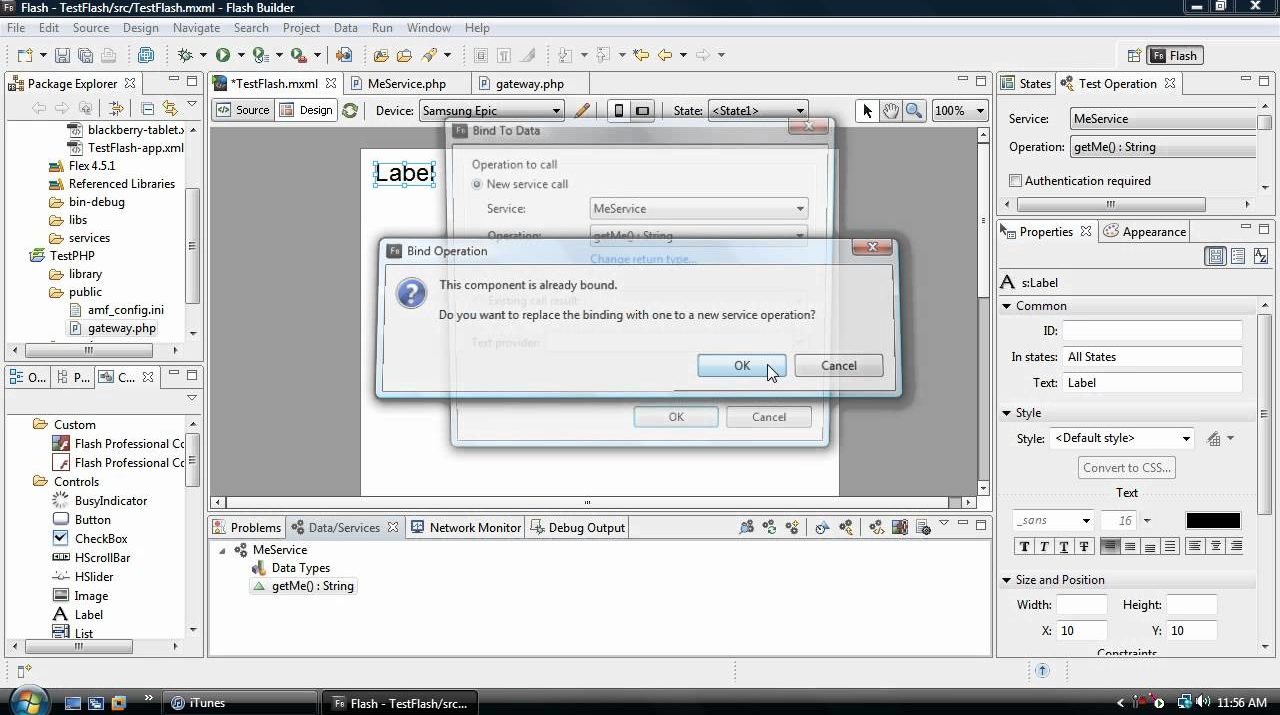This screenshot has width=1280, height=715.
Task: Activate the magnifier zoom tool
Action: [913, 111]
